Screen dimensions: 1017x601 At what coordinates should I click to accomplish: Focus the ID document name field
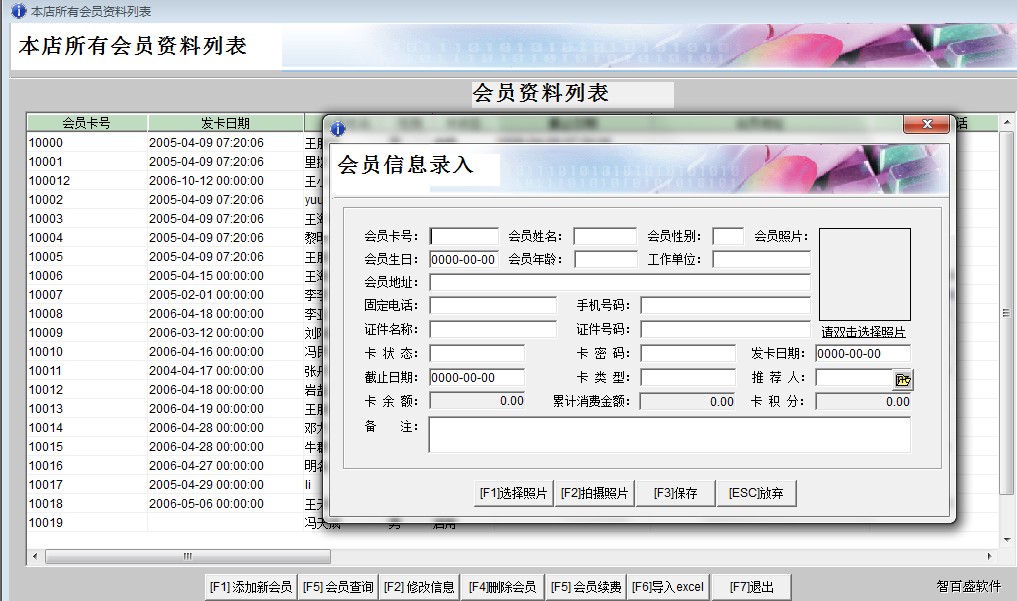tap(493, 329)
